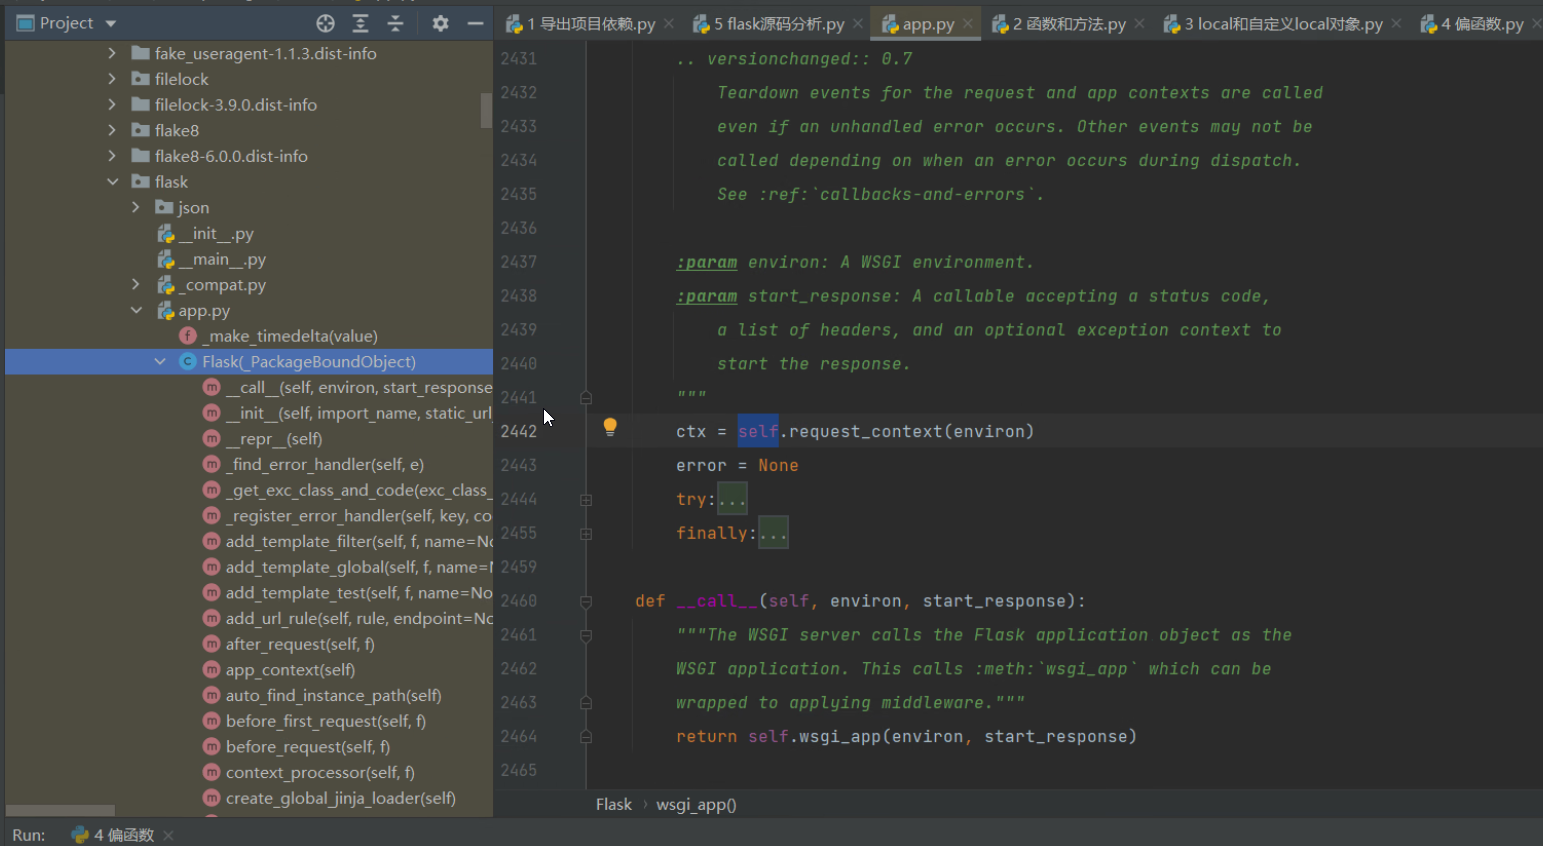
Task: Open Project panel settings gear
Action: (x=440, y=23)
